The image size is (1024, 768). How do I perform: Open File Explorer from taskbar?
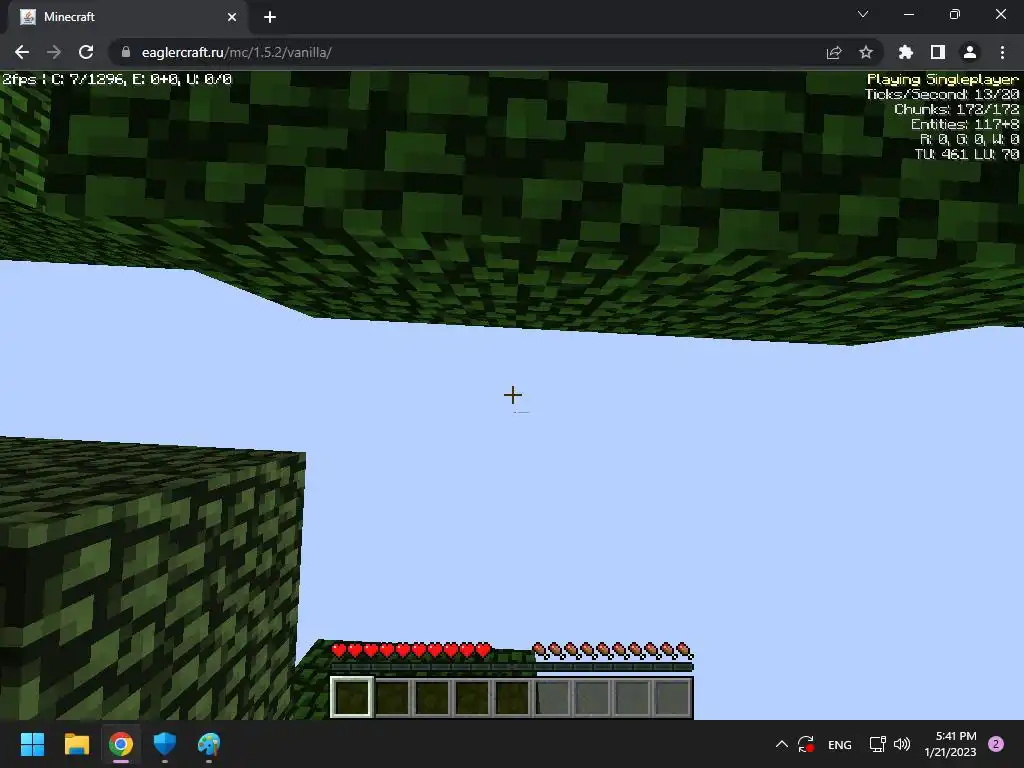pyautogui.click(x=76, y=744)
